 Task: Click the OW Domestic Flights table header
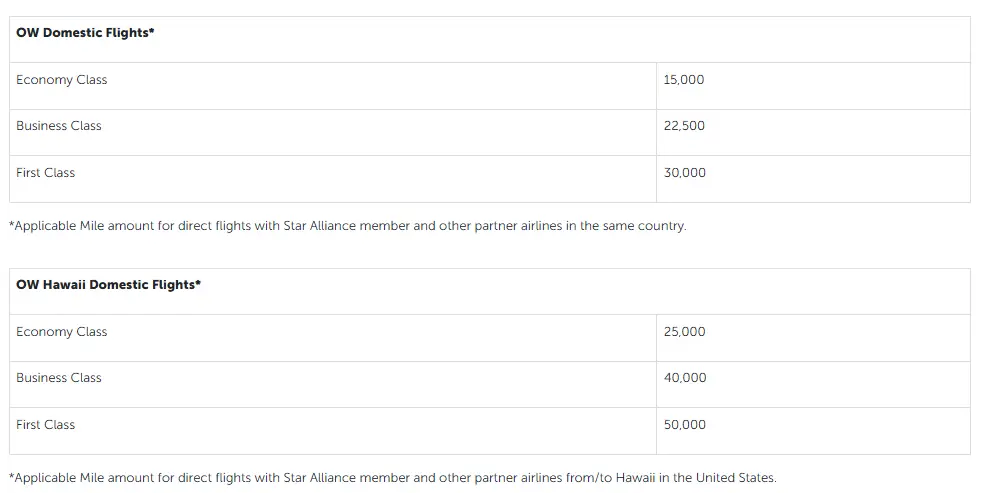(x=85, y=33)
